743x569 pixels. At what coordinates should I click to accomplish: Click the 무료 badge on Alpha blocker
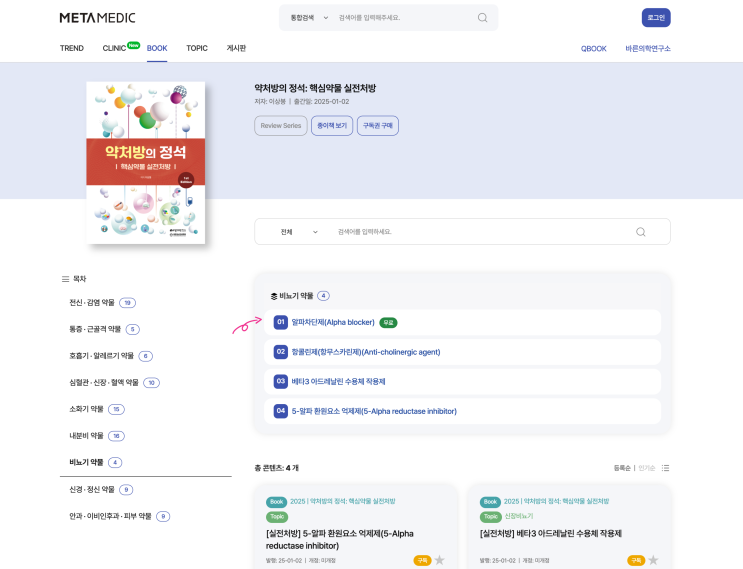[388, 323]
